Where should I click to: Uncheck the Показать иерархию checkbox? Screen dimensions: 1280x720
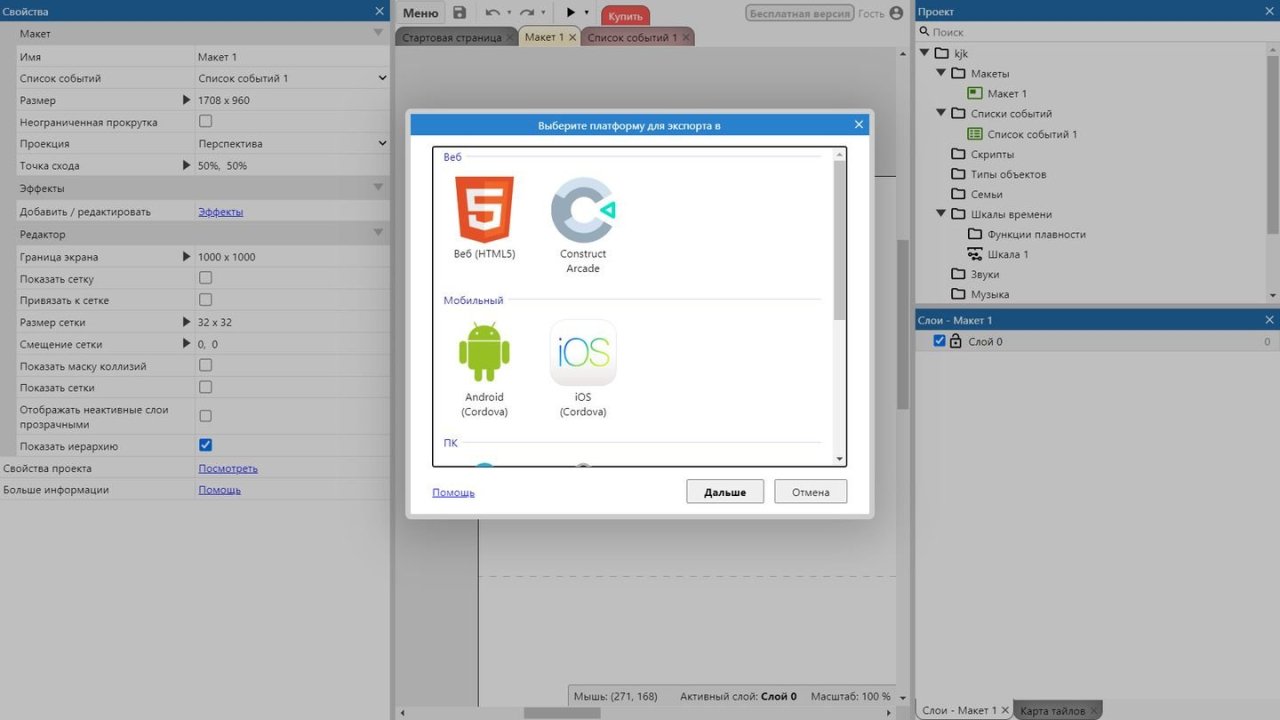(x=205, y=445)
